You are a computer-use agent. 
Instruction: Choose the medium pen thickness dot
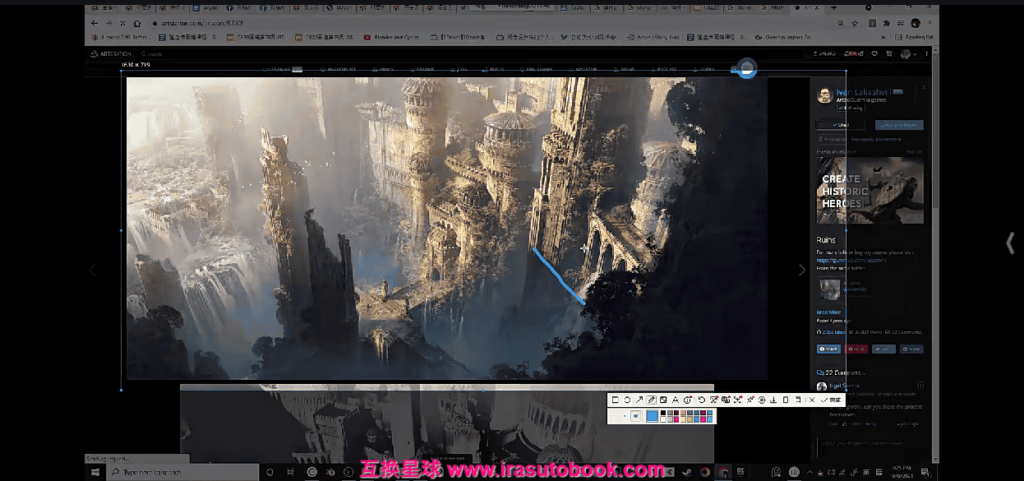coord(624,416)
